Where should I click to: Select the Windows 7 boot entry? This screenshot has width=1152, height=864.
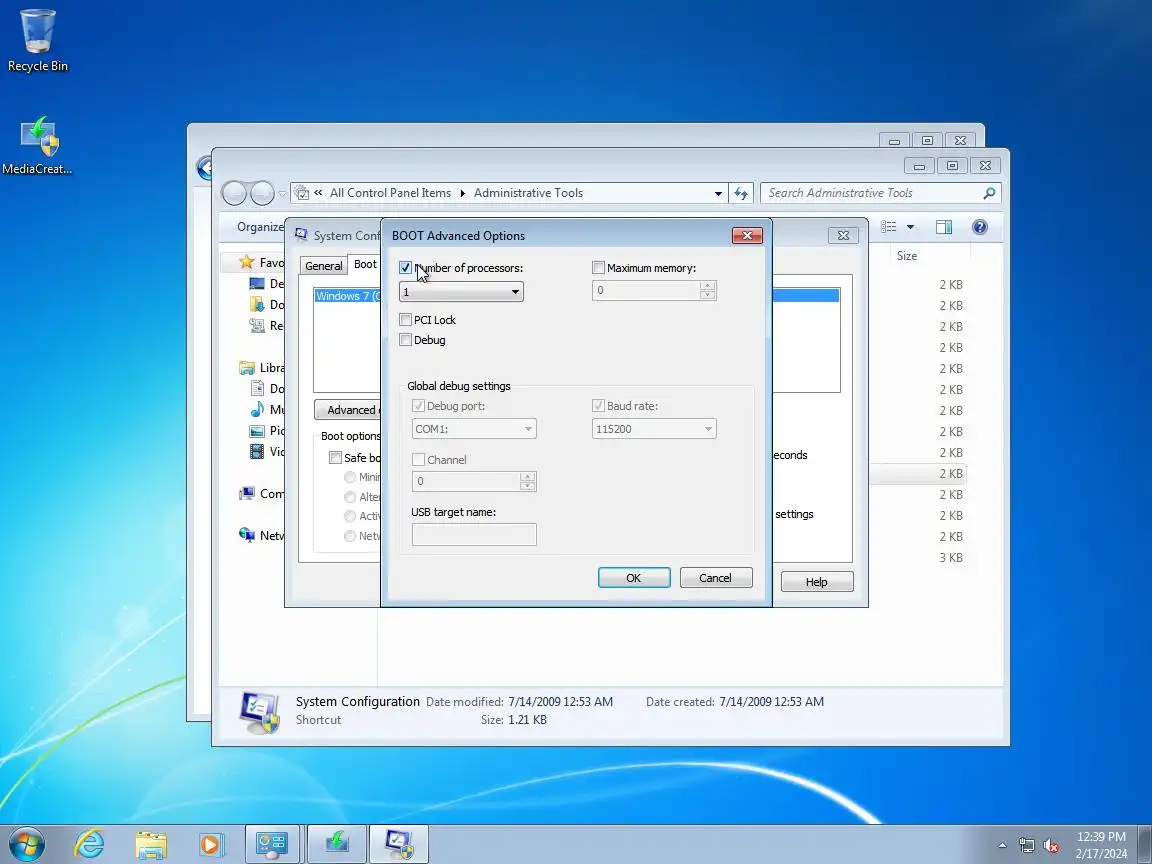coord(348,296)
